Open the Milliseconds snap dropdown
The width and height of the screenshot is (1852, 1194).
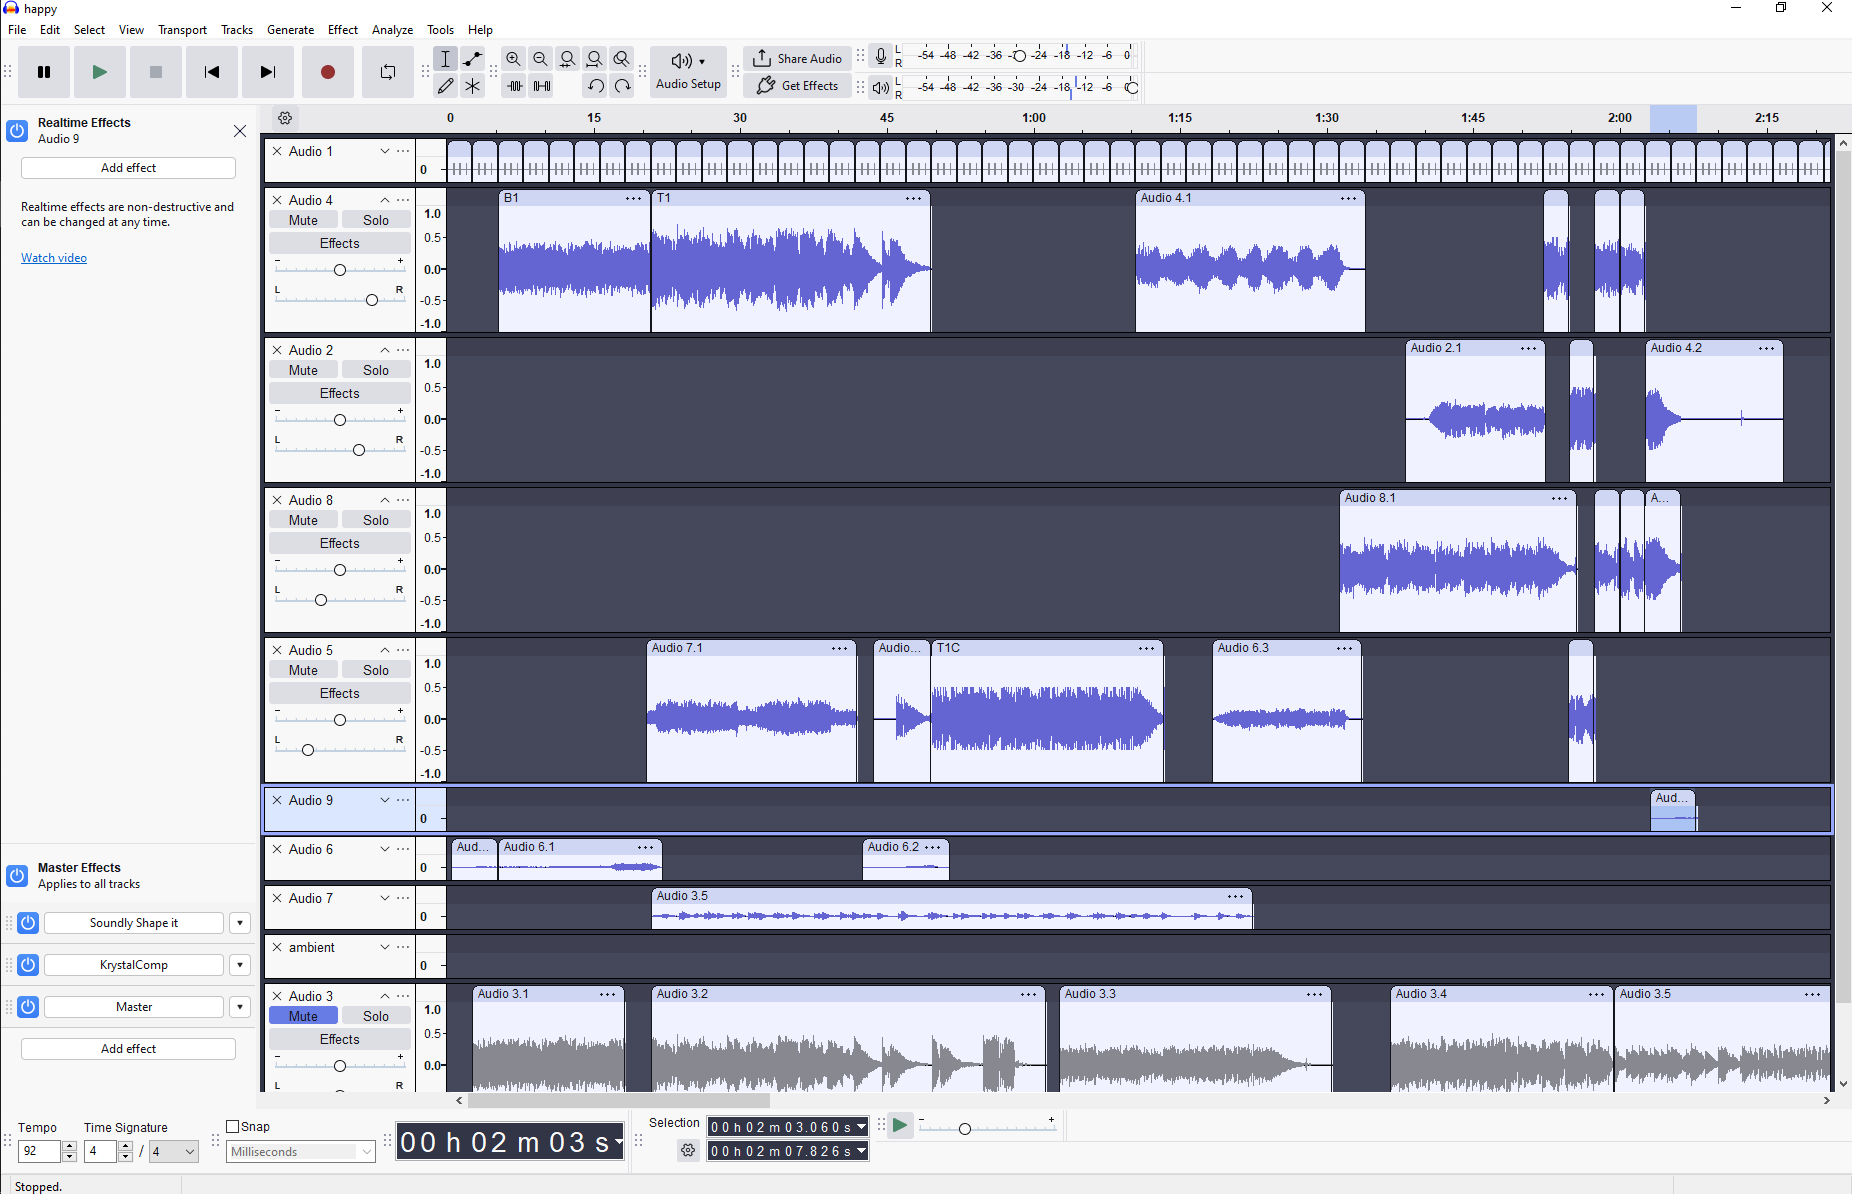click(x=301, y=1152)
